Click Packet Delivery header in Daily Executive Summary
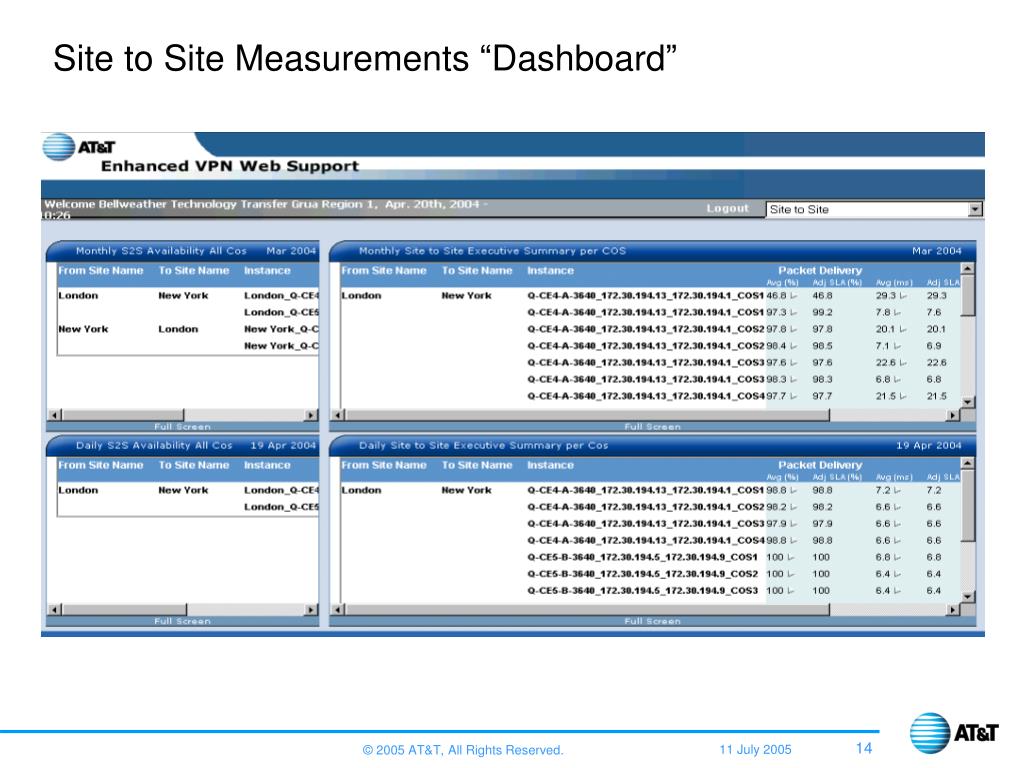1024x768 pixels. point(820,465)
